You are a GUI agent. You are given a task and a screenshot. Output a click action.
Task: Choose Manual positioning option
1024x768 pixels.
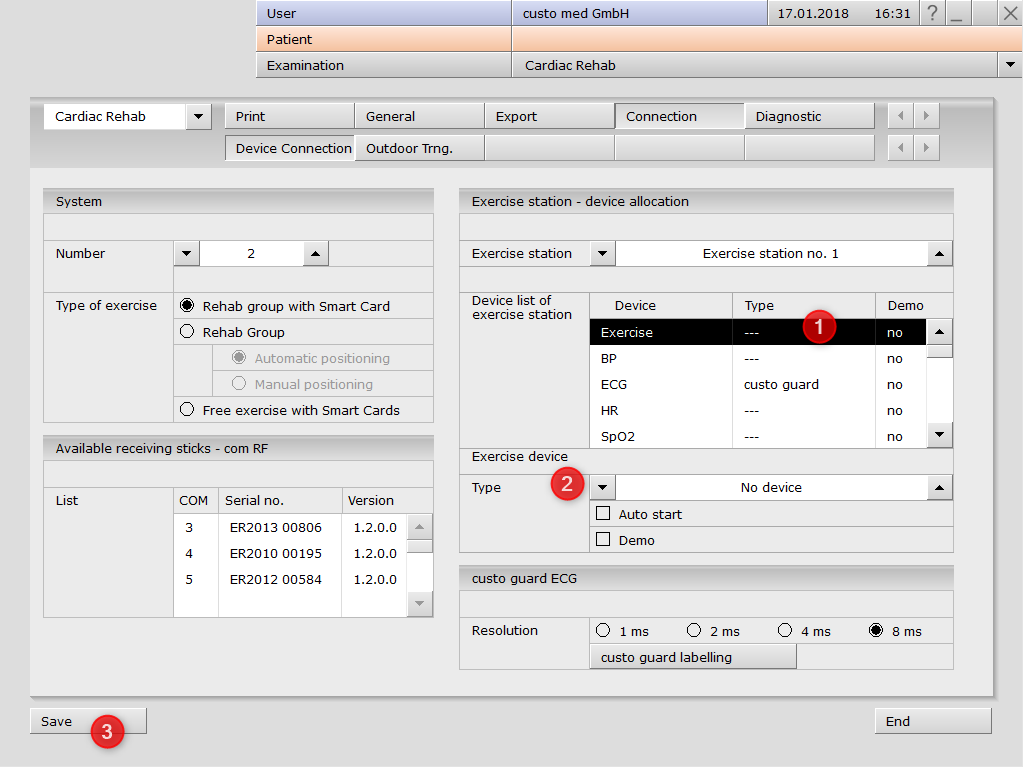(x=239, y=384)
